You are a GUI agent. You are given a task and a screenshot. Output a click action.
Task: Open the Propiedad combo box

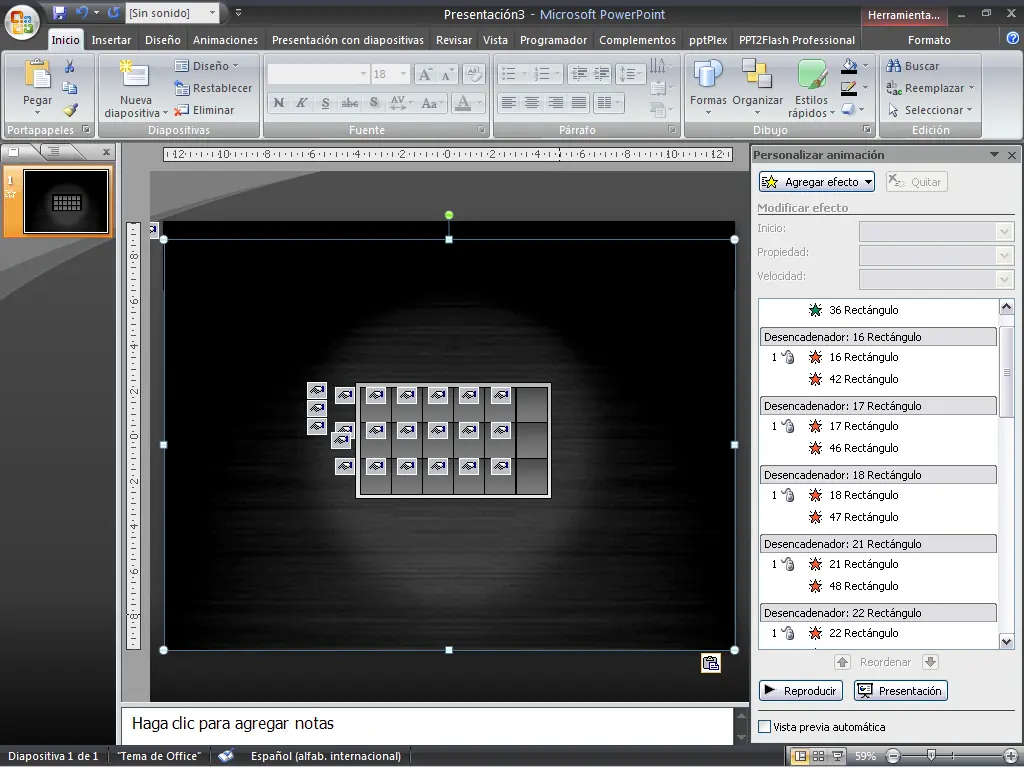[936, 255]
